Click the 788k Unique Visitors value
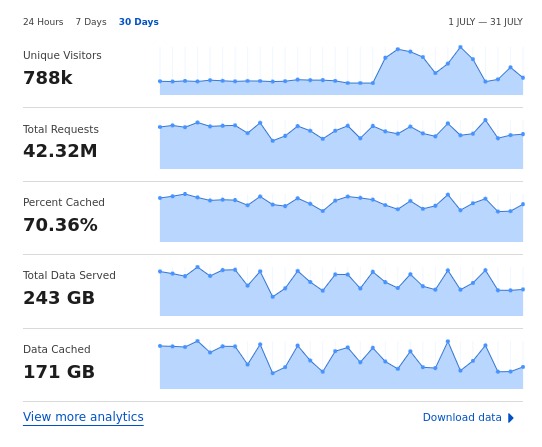Screen dimensions: 542x447 48,78
